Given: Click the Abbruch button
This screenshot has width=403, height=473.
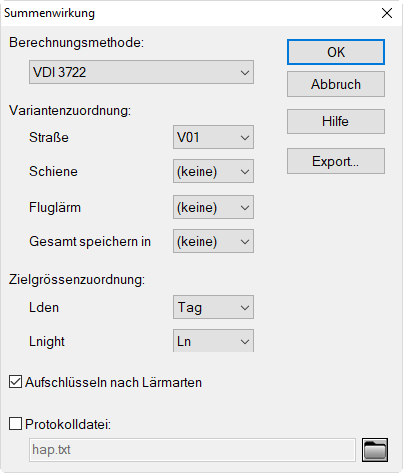Looking at the screenshot, I should 336,84.
